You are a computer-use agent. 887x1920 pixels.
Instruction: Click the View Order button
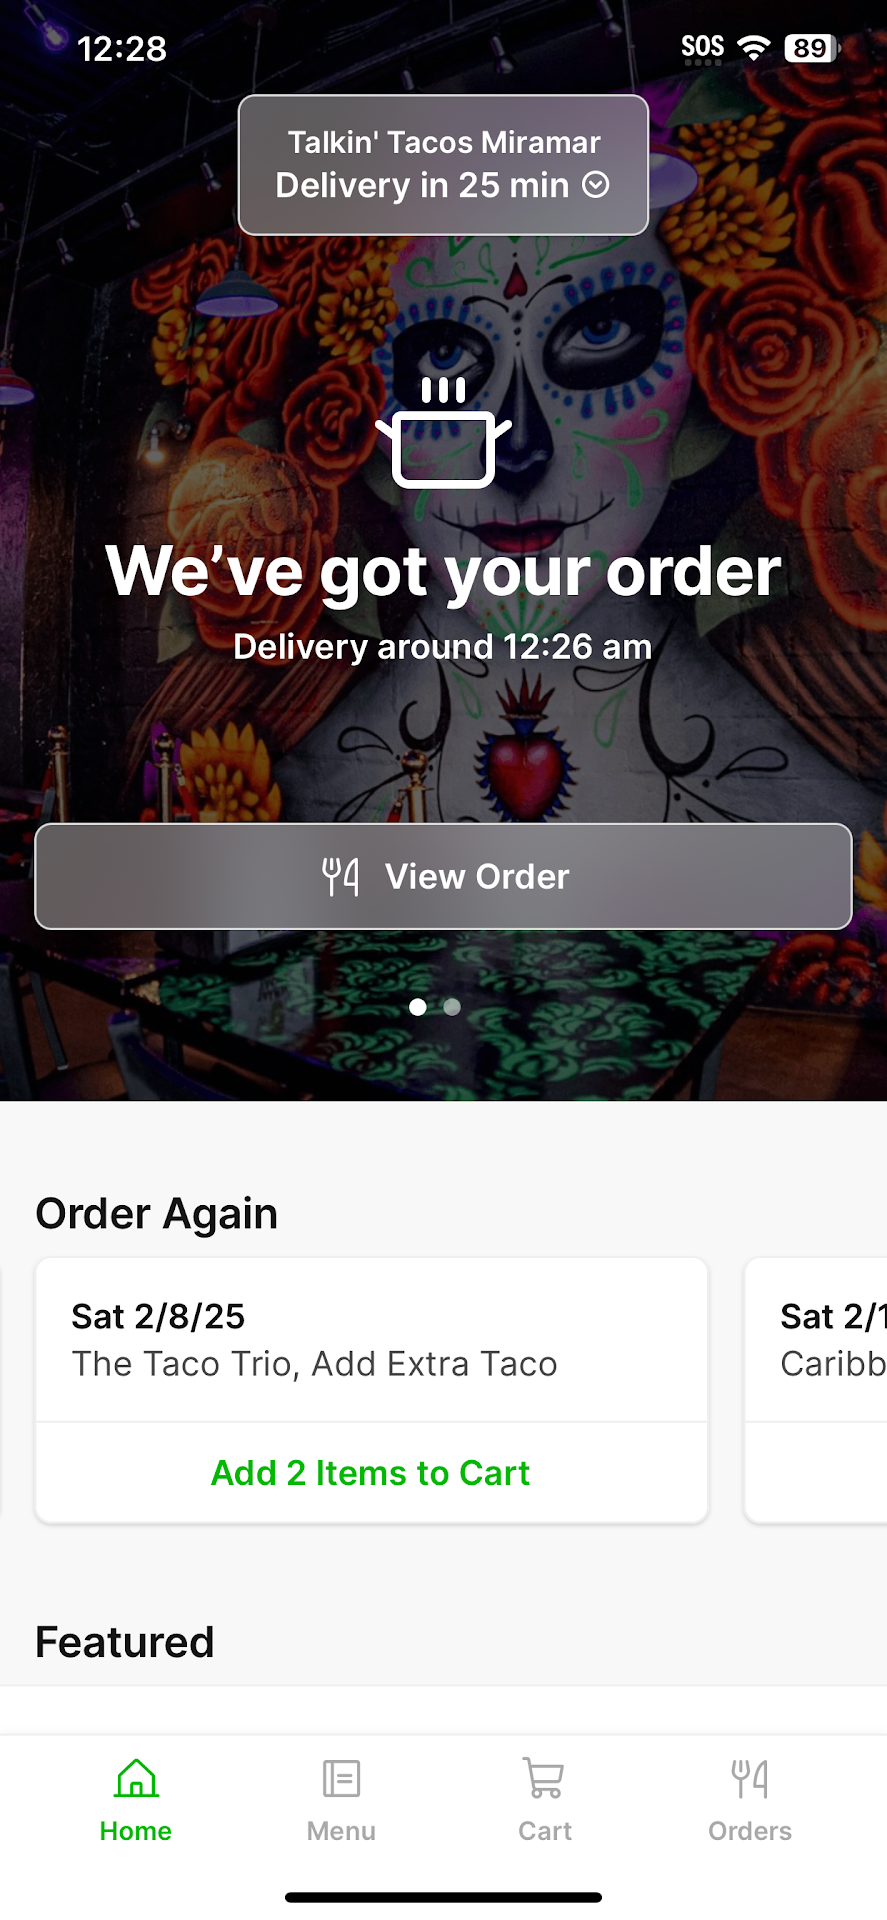point(443,876)
